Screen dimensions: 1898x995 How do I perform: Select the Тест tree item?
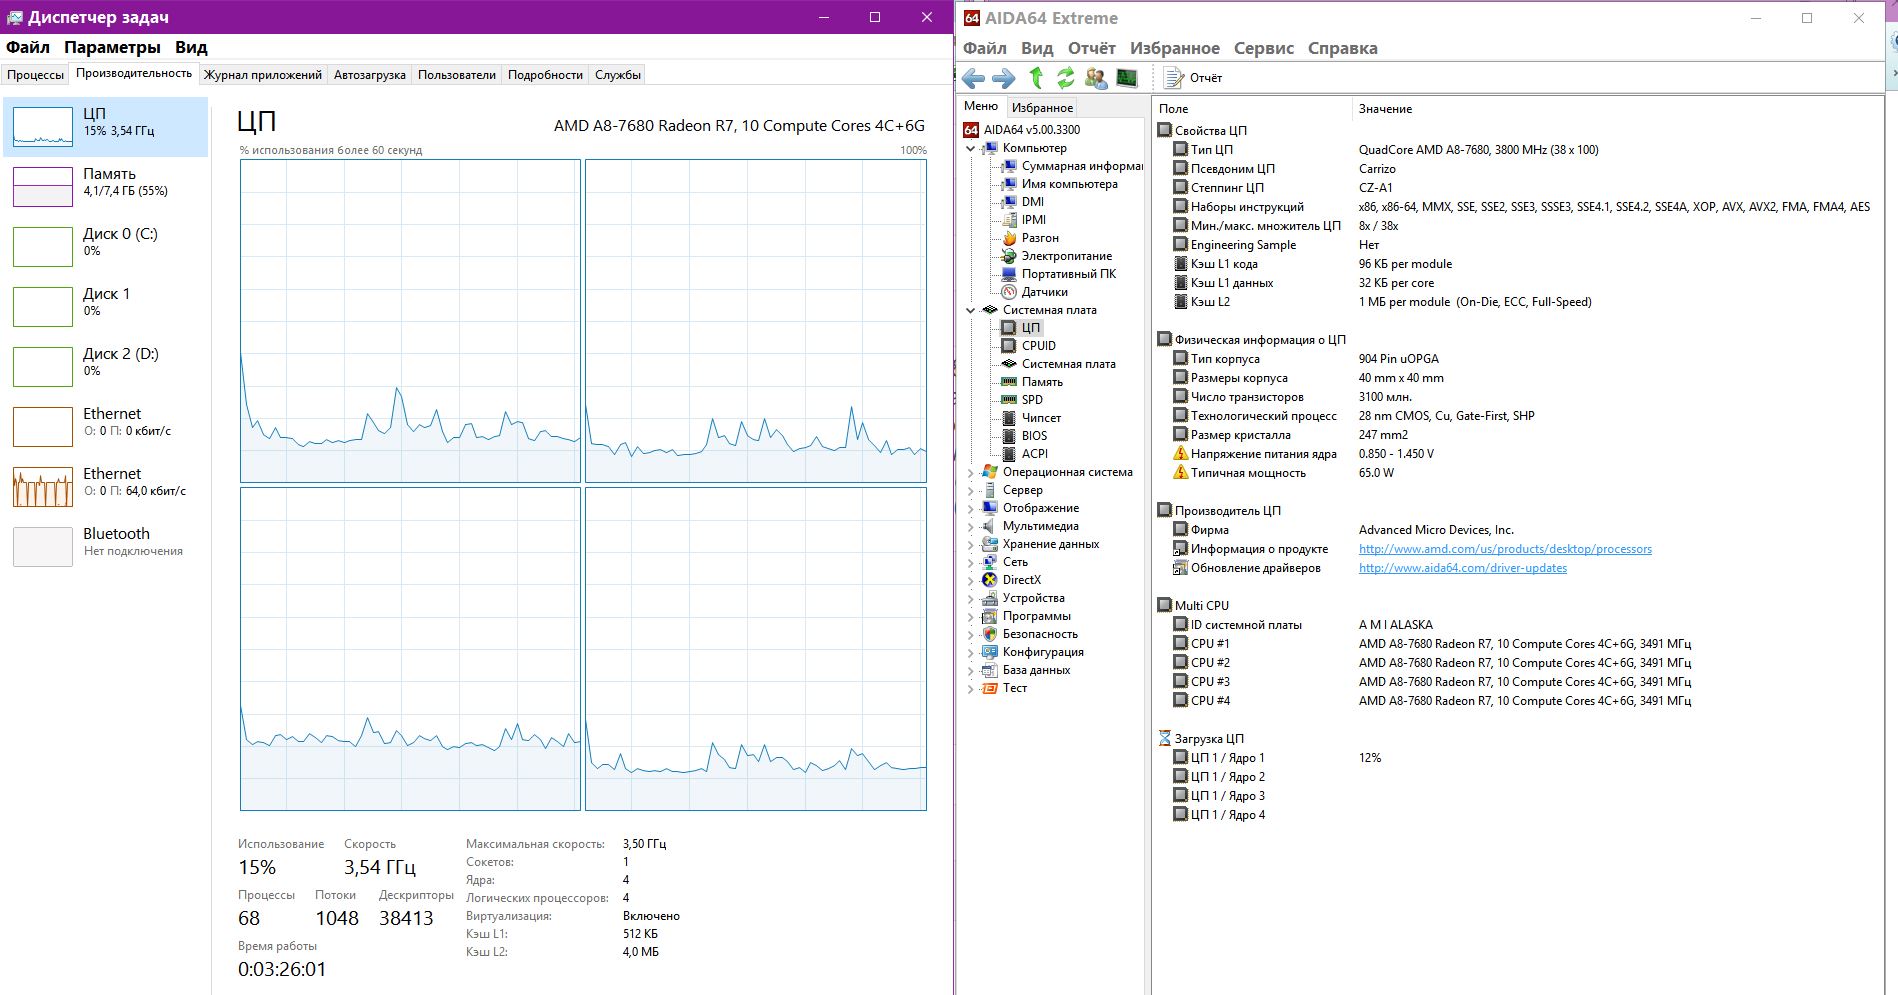(x=1005, y=688)
